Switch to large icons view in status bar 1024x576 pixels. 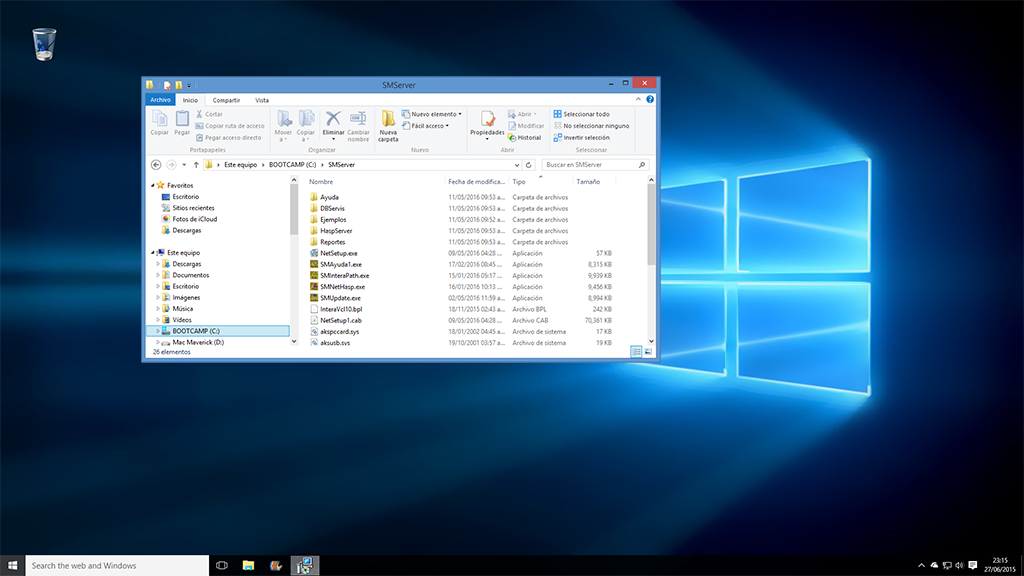point(649,351)
